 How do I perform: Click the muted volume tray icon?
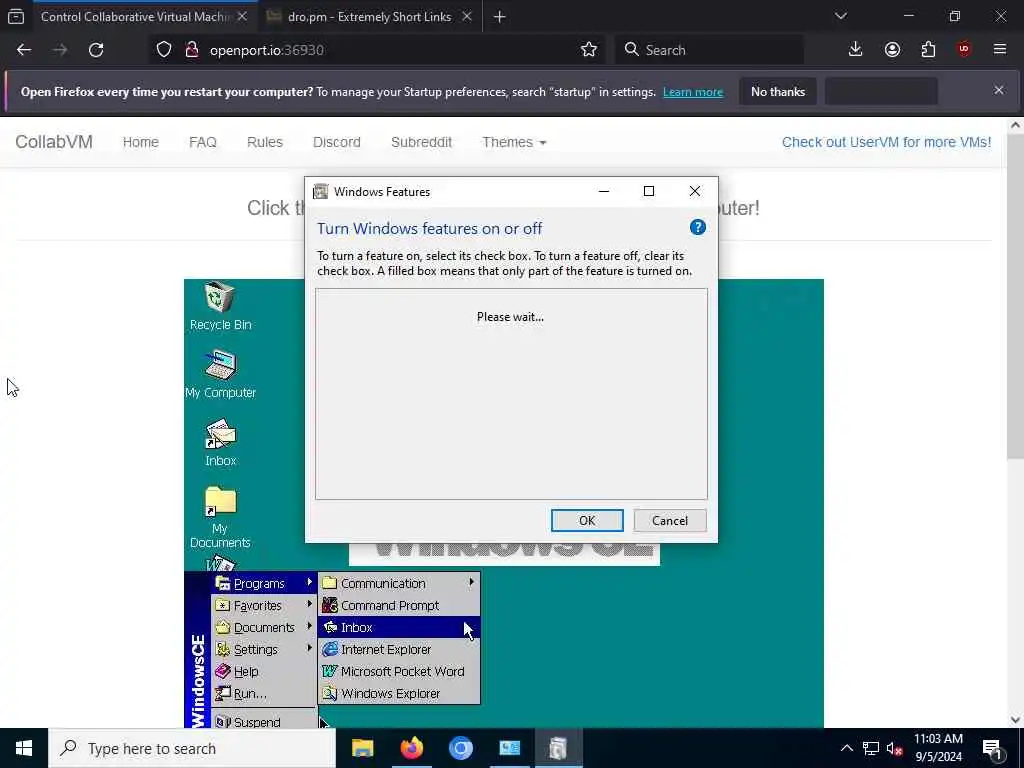click(894, 748)
